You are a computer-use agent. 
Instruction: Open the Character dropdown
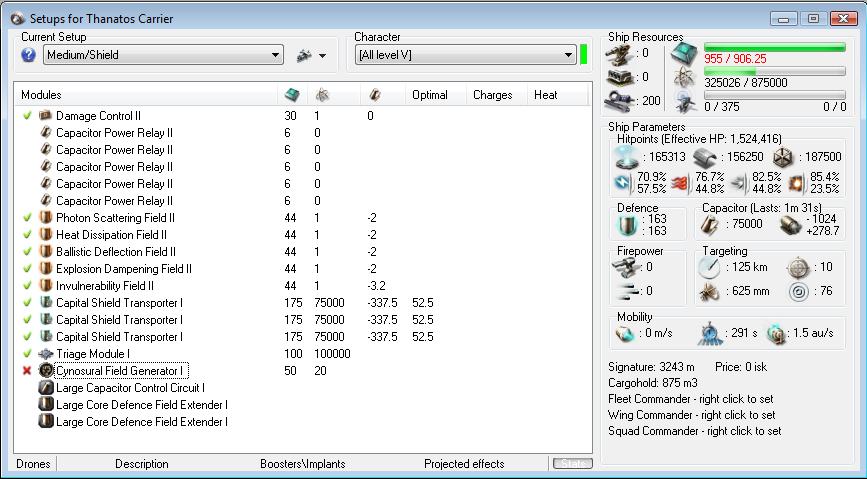point(565,56)
